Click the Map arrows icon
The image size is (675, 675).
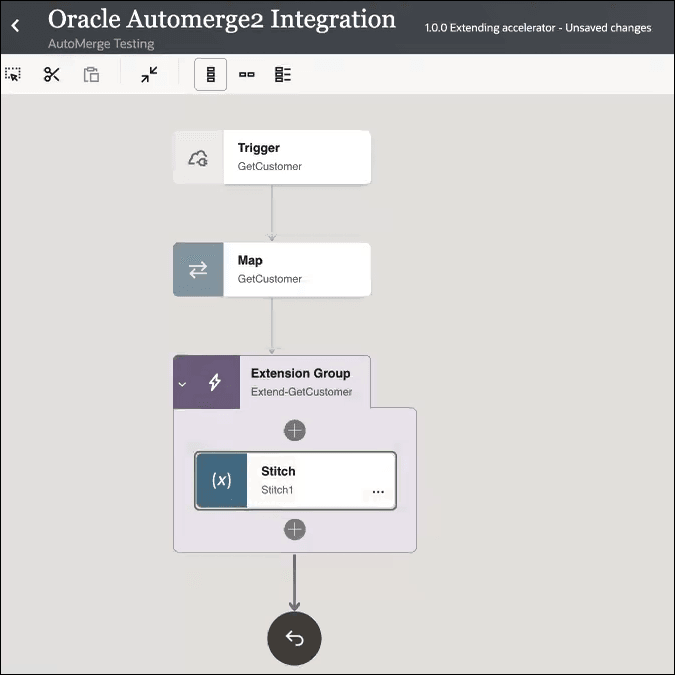click(198, 270)
